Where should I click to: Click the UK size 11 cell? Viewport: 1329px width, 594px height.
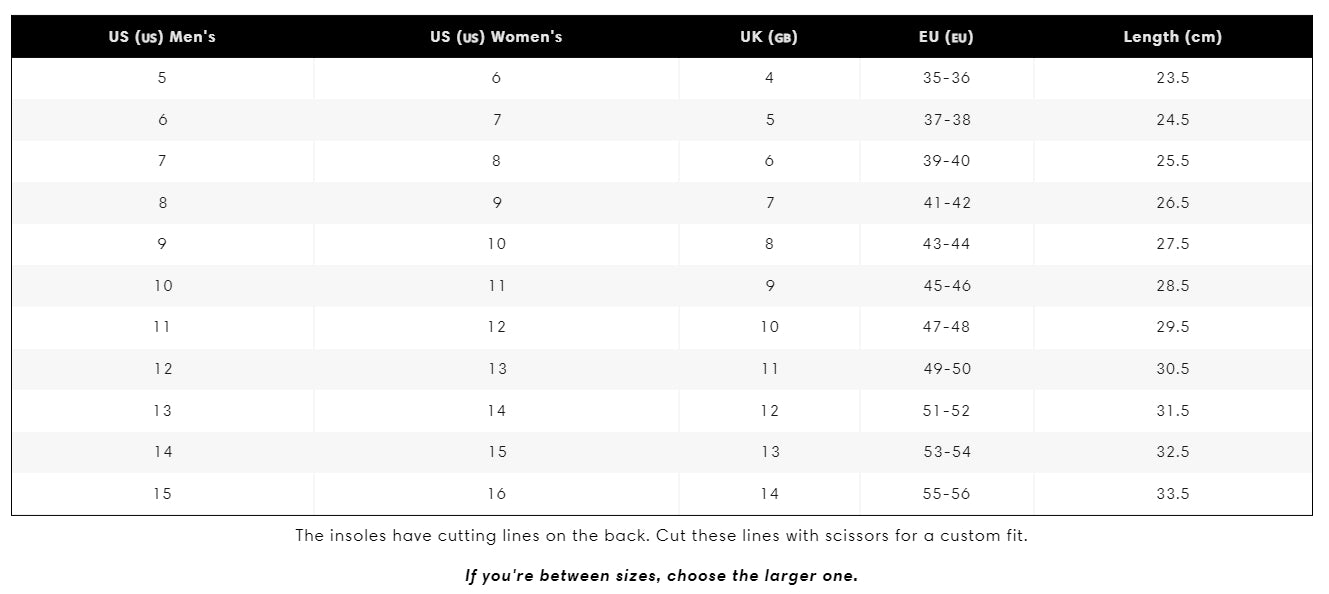(769, 369)
